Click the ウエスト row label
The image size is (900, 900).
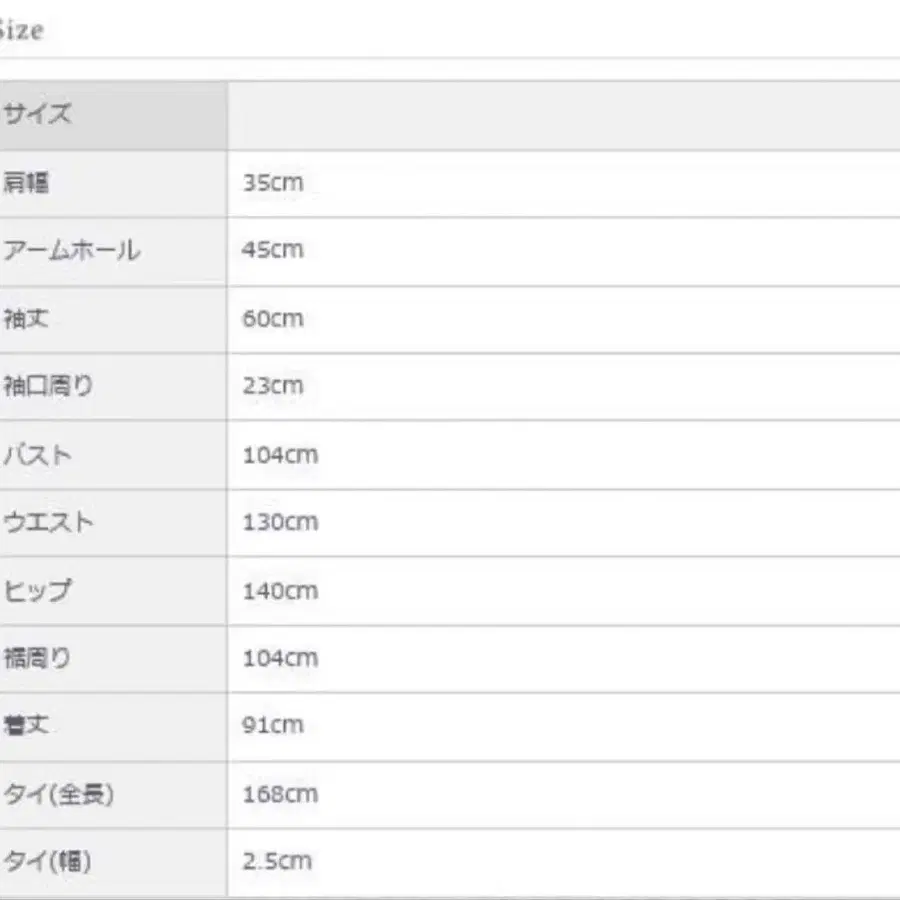tap(49, 523)
